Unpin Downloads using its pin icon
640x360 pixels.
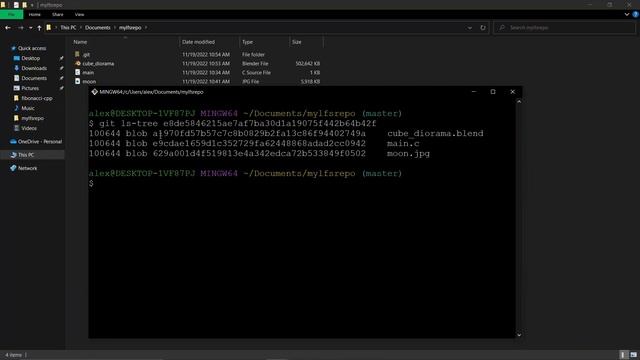tap(61, 68)
